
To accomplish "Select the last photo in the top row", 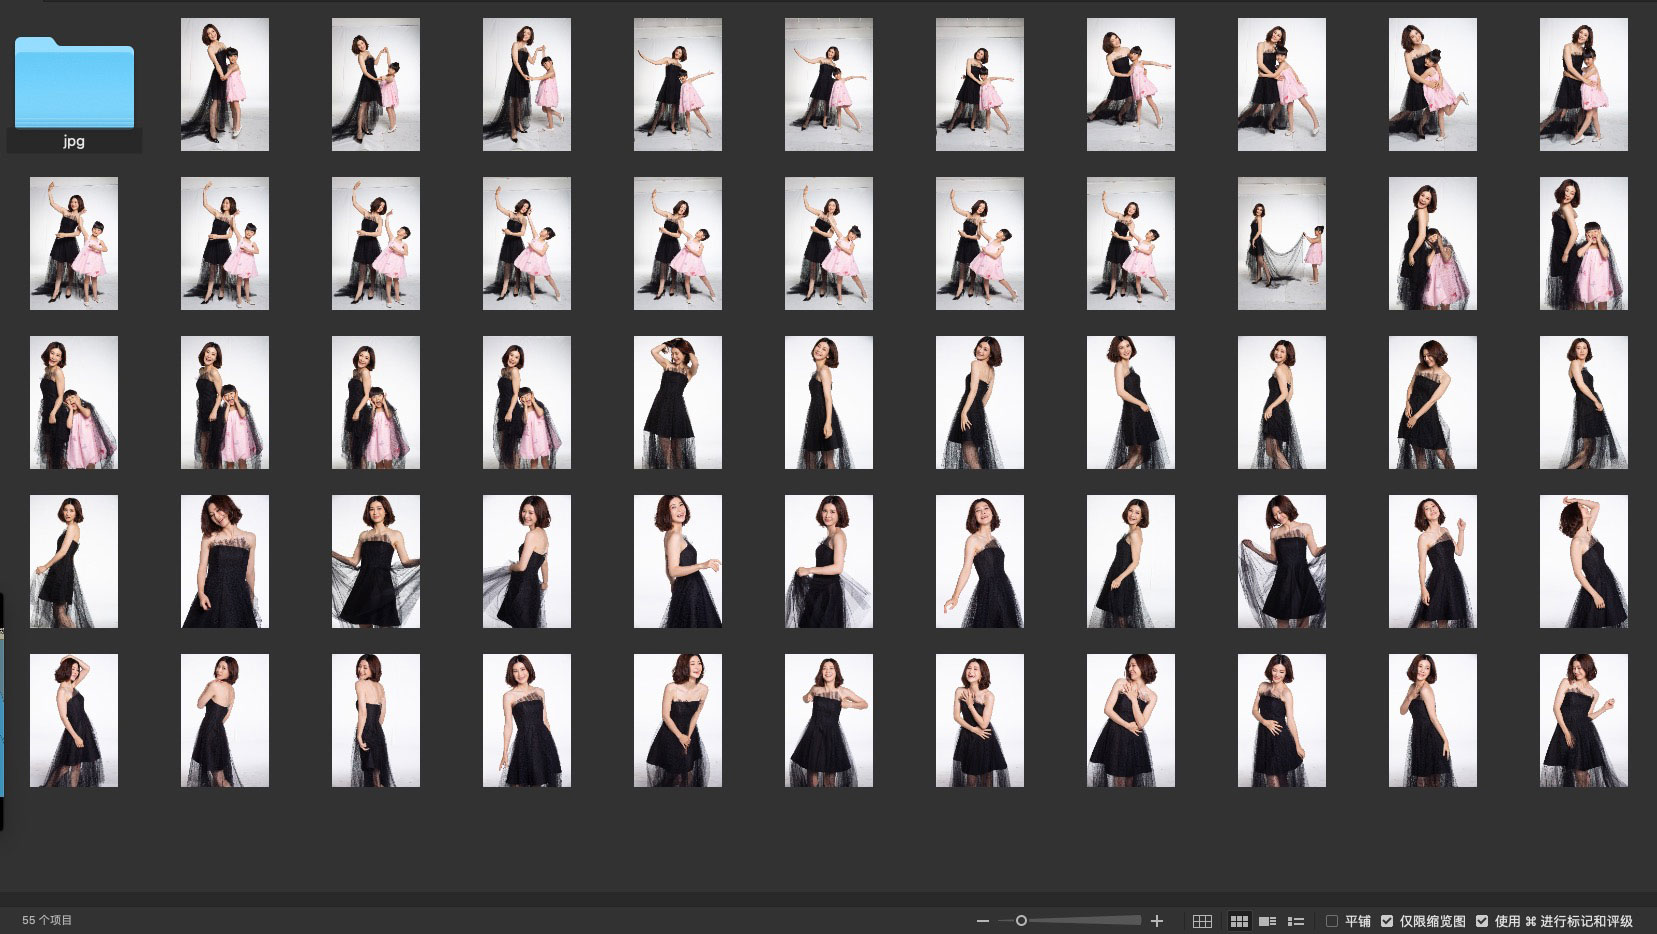I will point(1583,84).
